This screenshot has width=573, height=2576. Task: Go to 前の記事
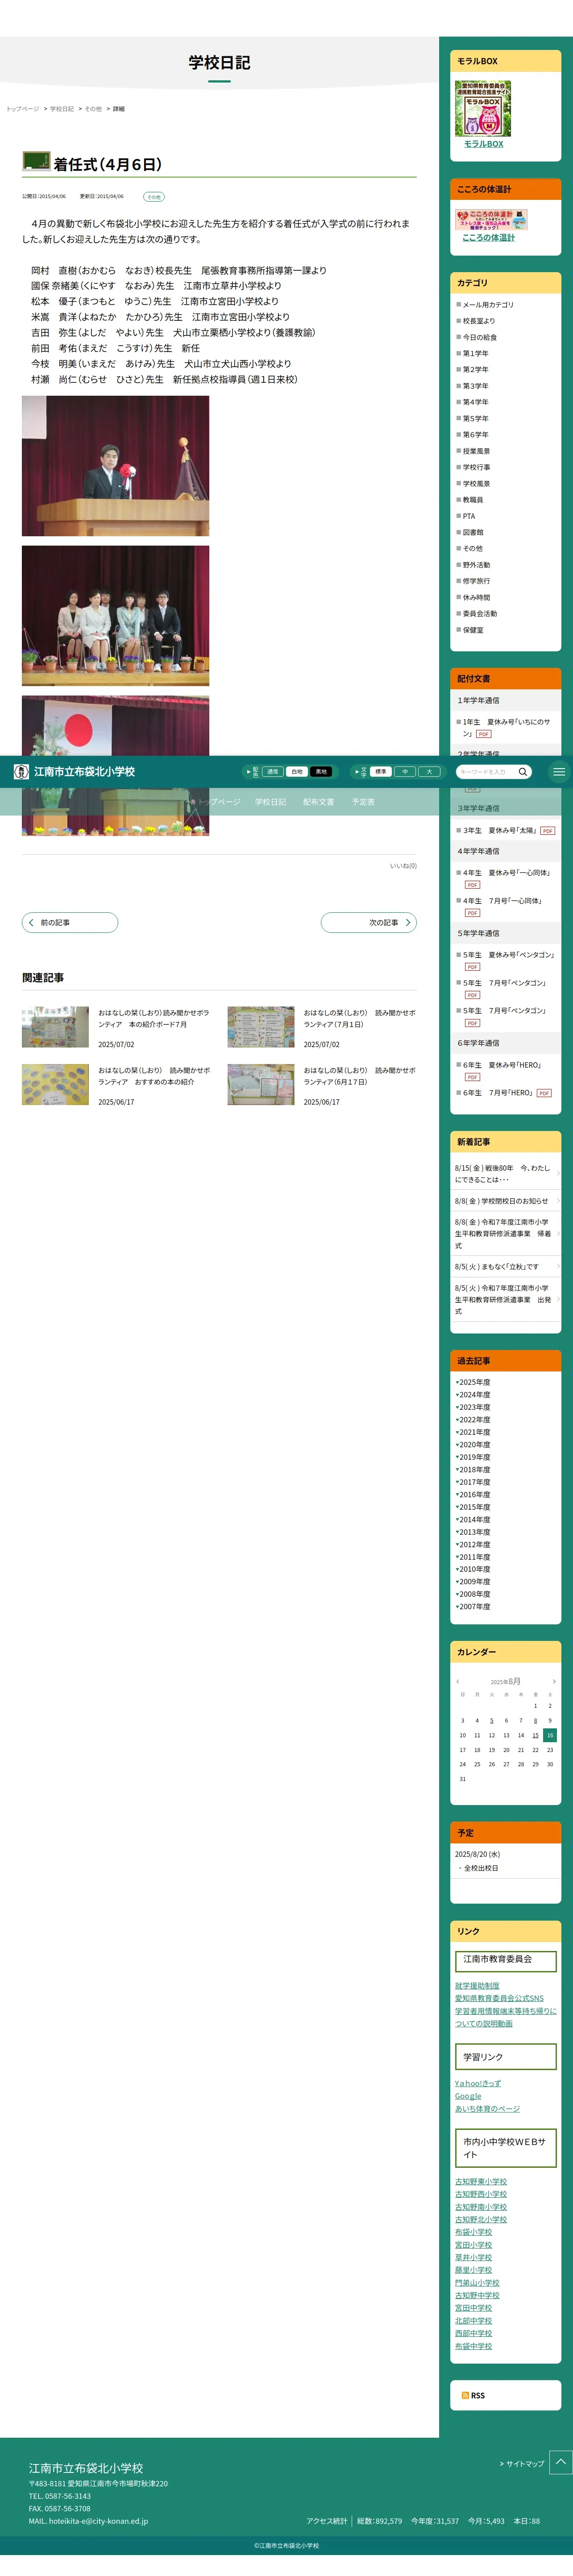click(x=70, y=923)
